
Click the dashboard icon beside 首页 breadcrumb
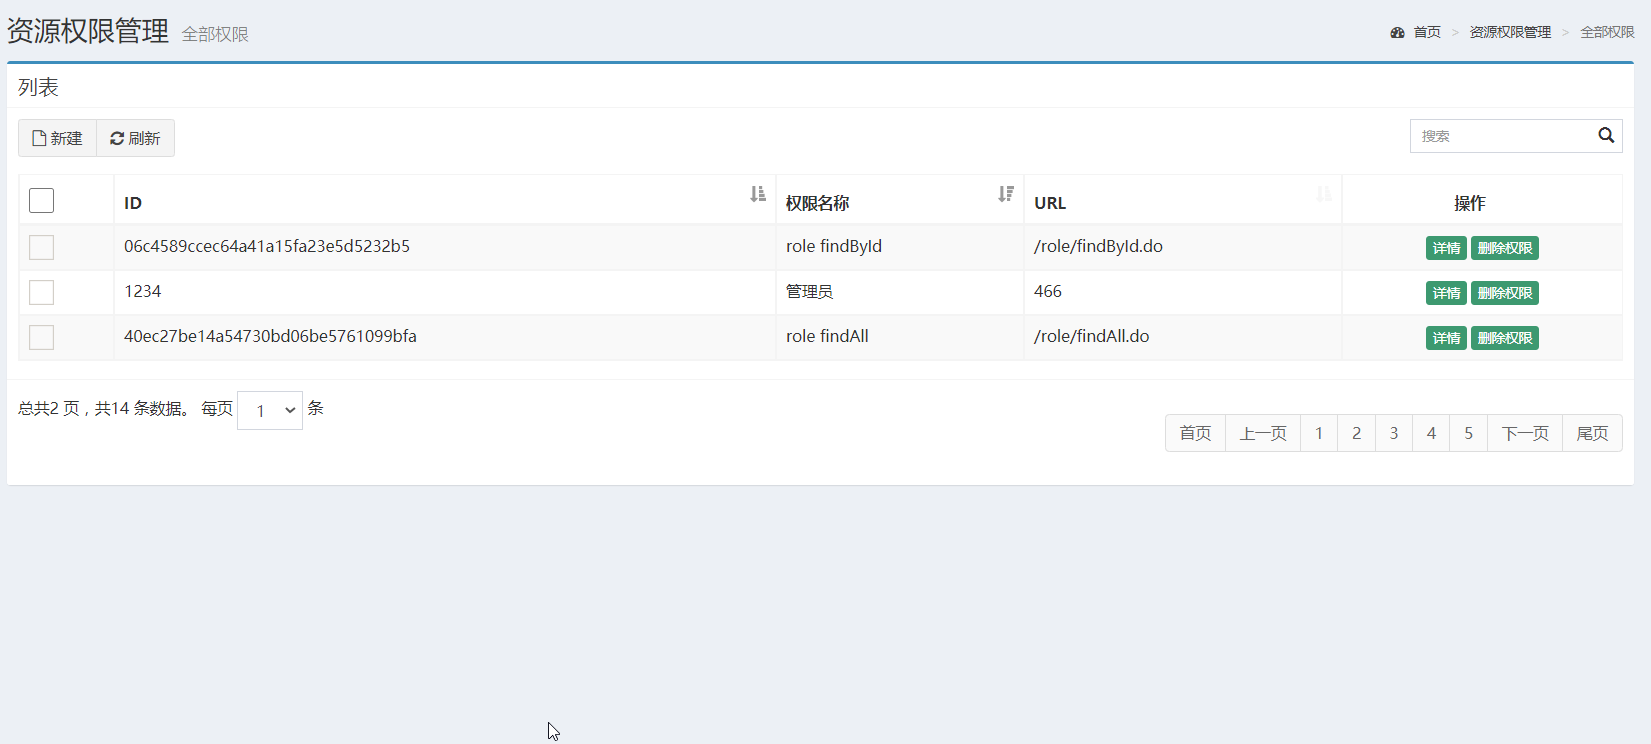[1398, 33]
